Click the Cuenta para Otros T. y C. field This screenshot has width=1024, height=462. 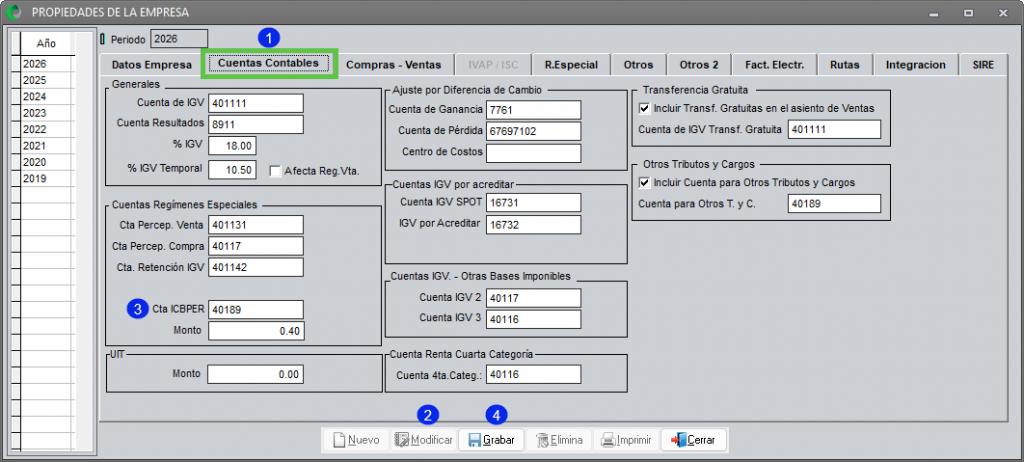click(x=835, y=203)
